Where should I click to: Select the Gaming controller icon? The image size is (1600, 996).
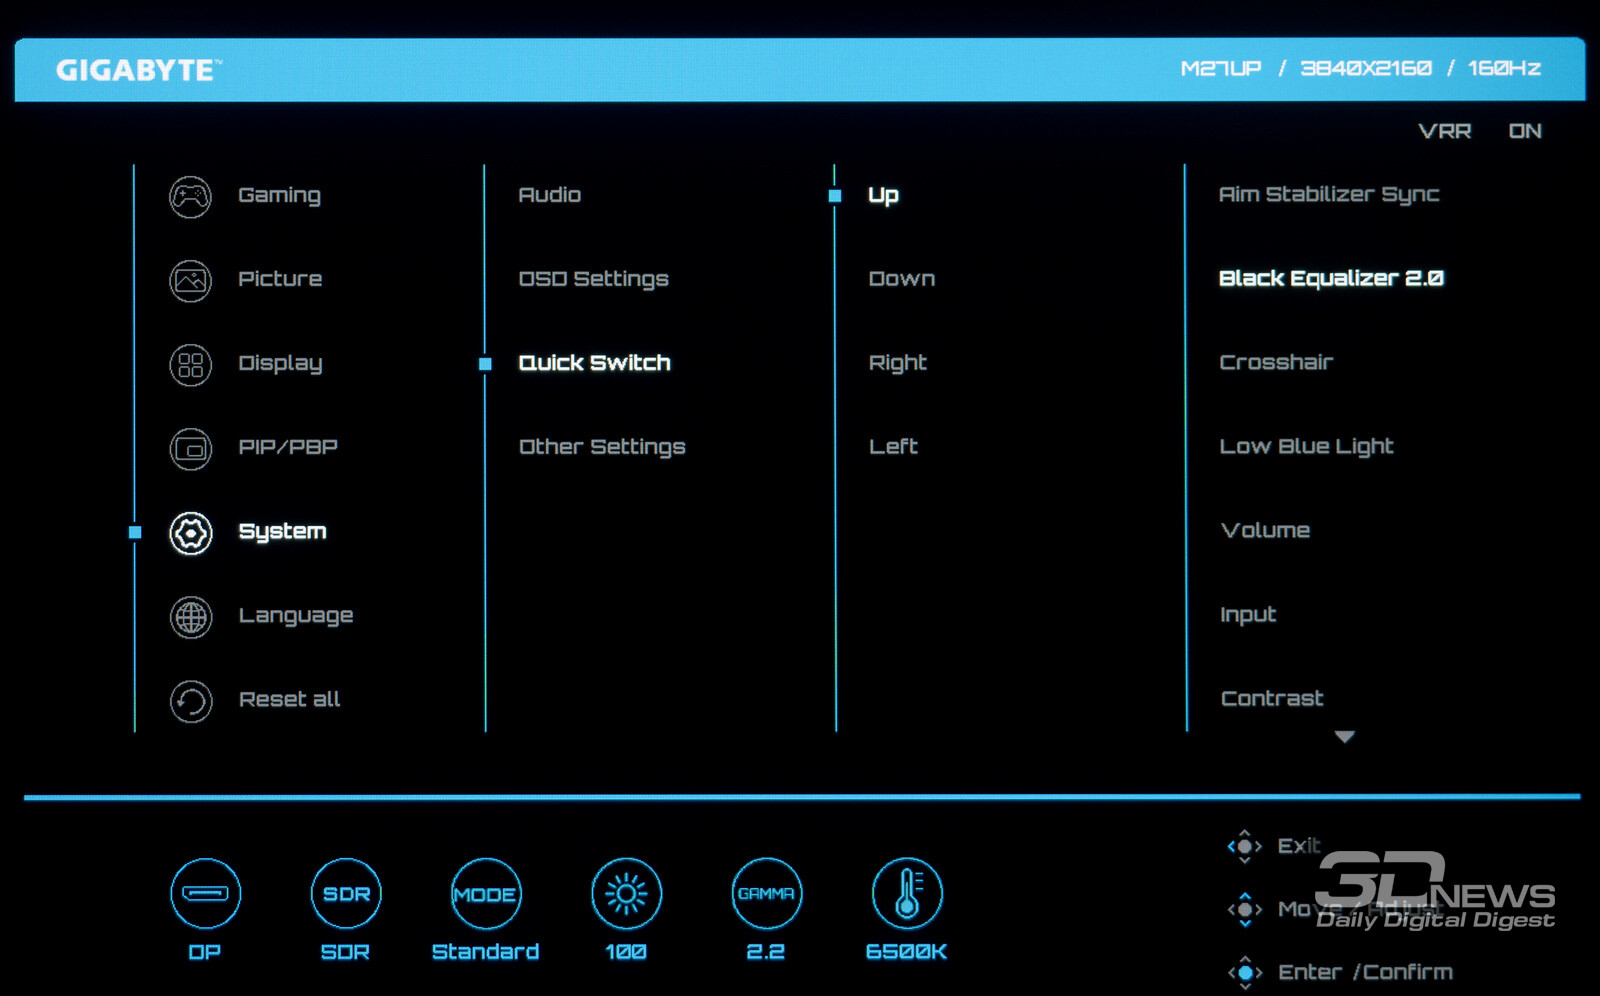click(x=190, y=196)
